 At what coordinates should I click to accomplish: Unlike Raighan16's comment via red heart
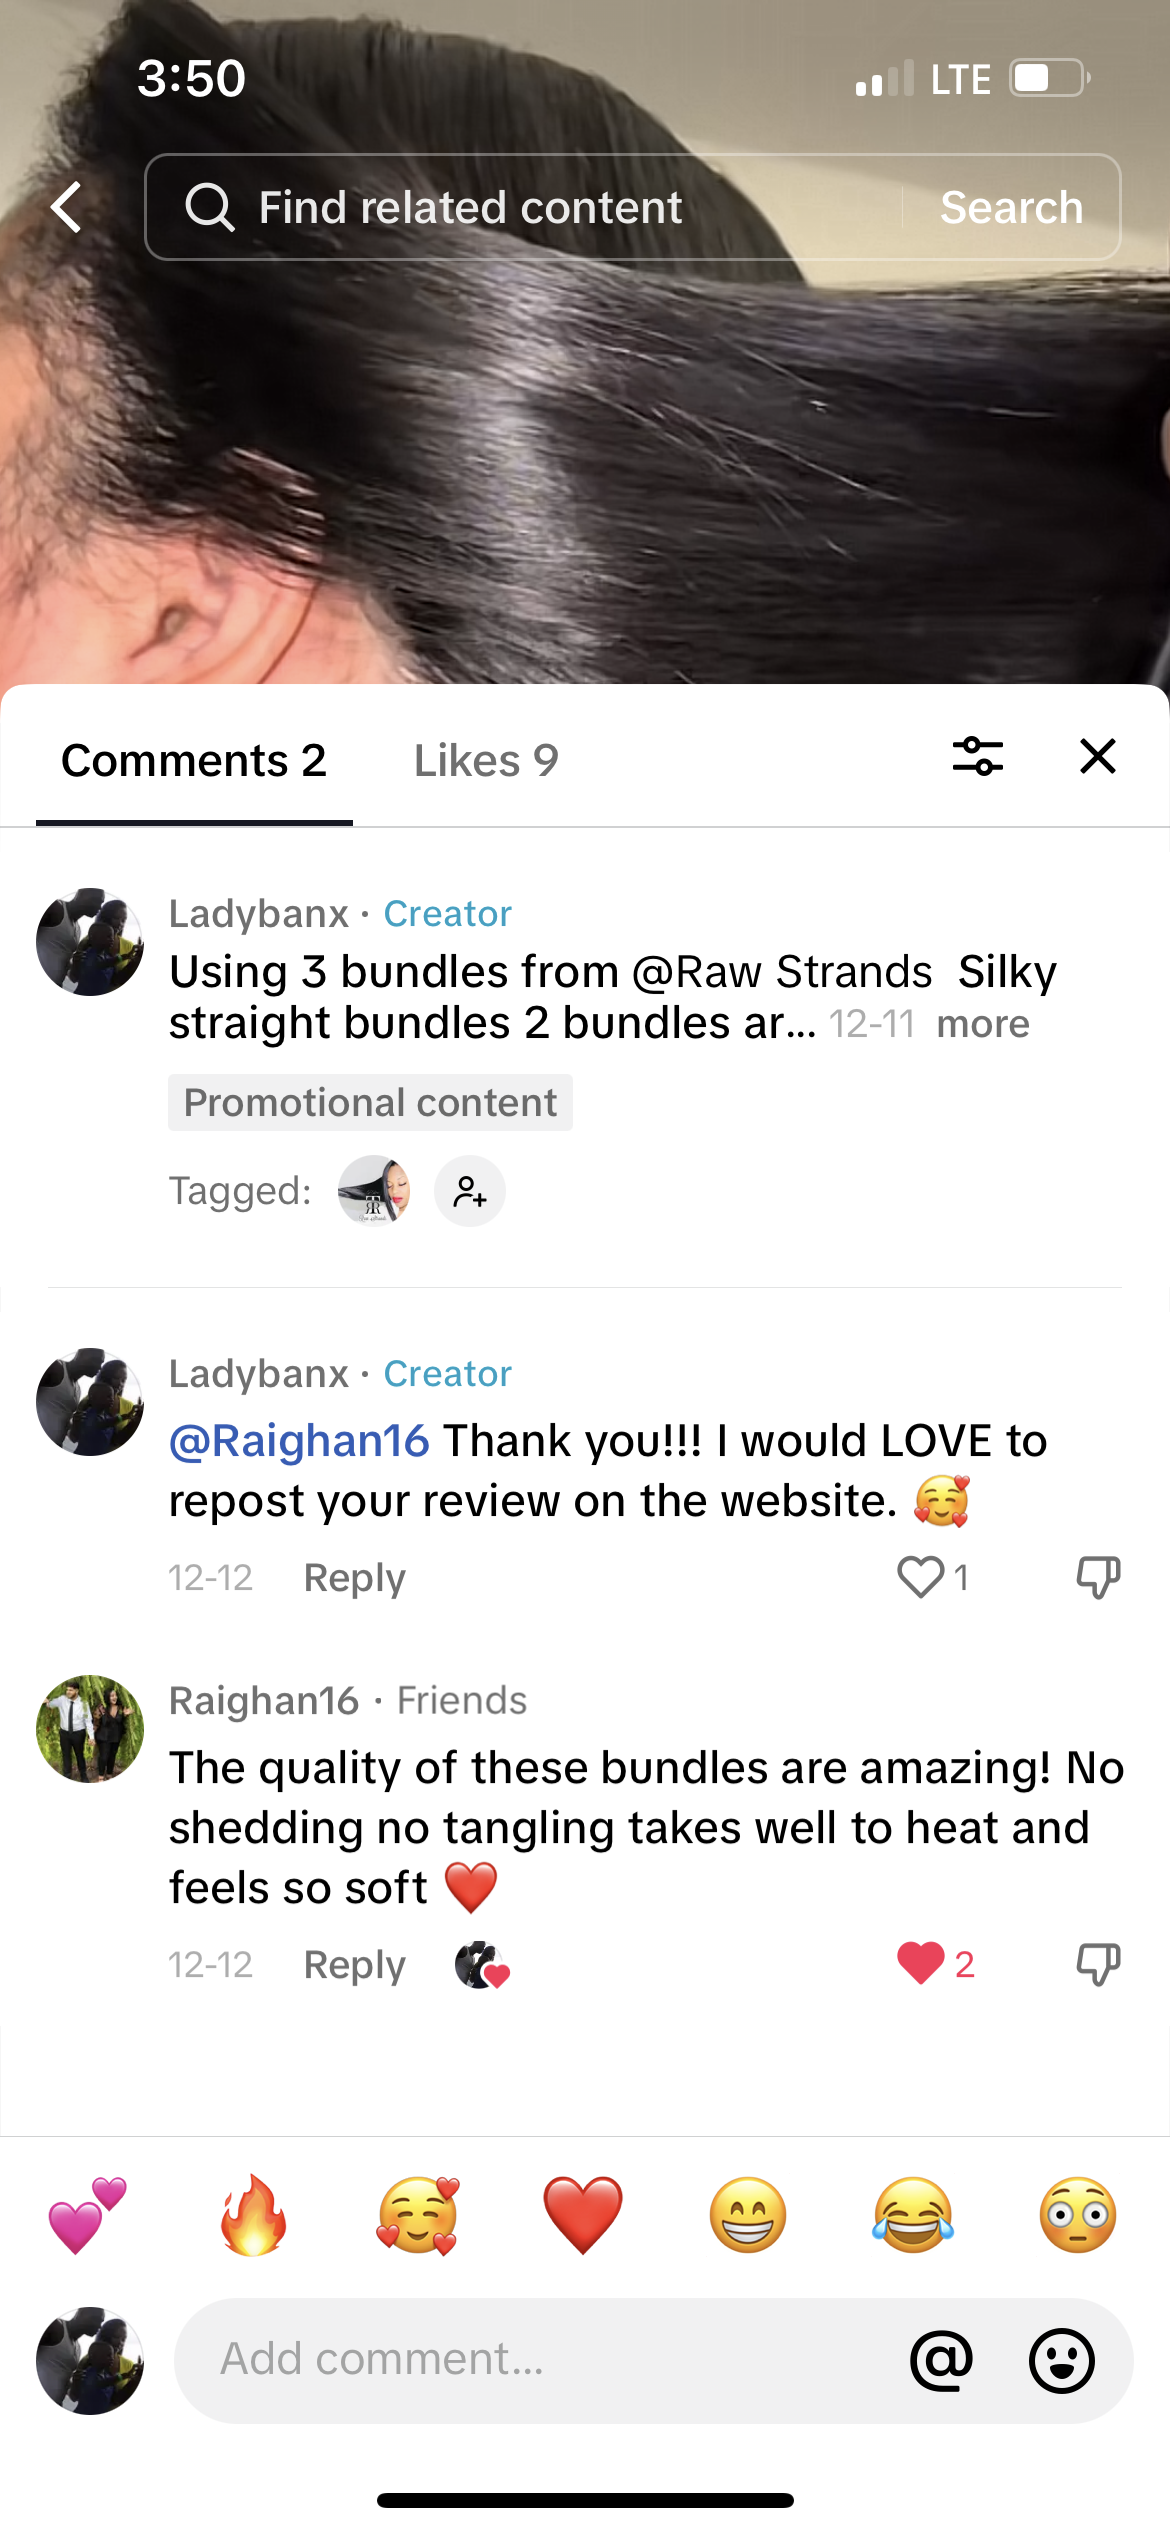point(921,1964)
